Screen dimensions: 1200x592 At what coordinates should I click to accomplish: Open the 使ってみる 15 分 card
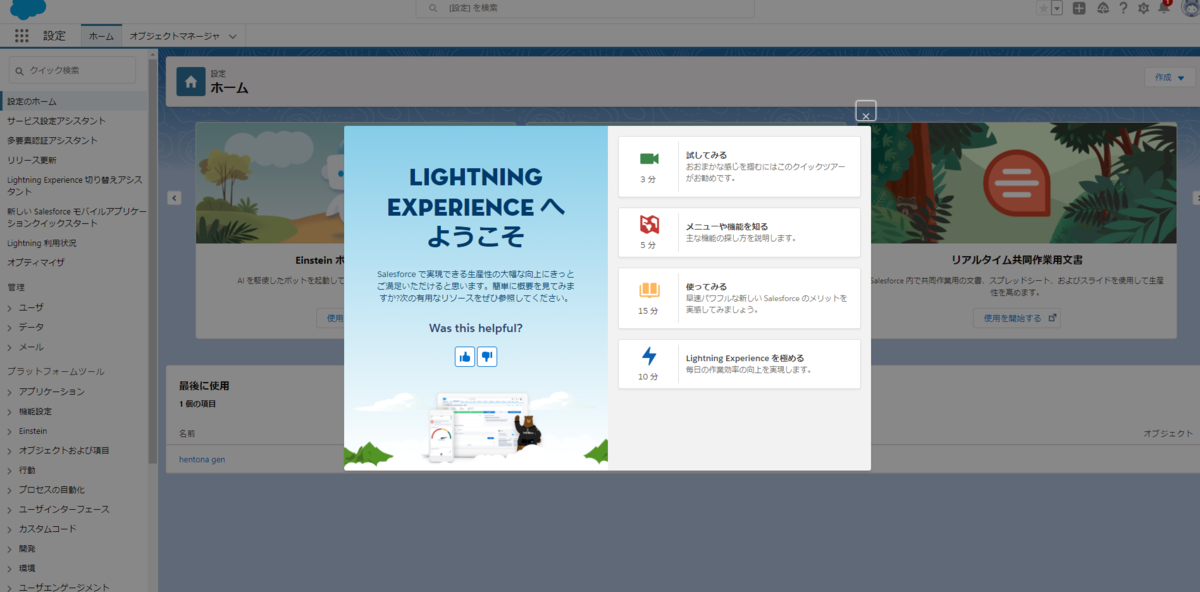[739, 298]
